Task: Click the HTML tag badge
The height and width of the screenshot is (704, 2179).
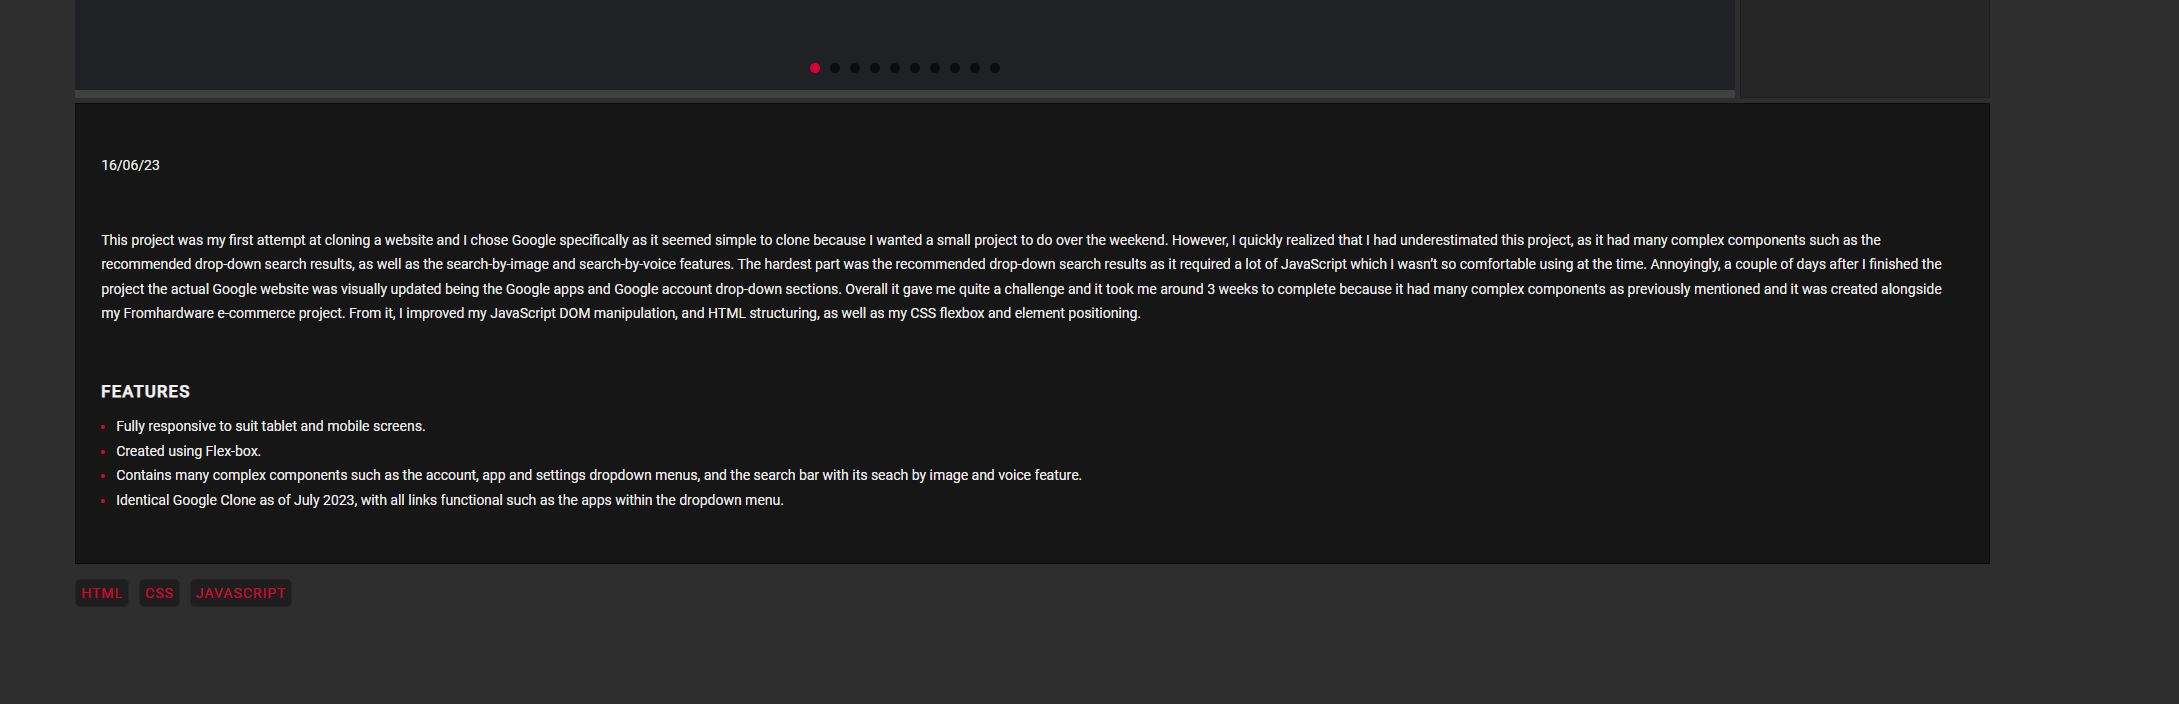Action: coord(102,593)
